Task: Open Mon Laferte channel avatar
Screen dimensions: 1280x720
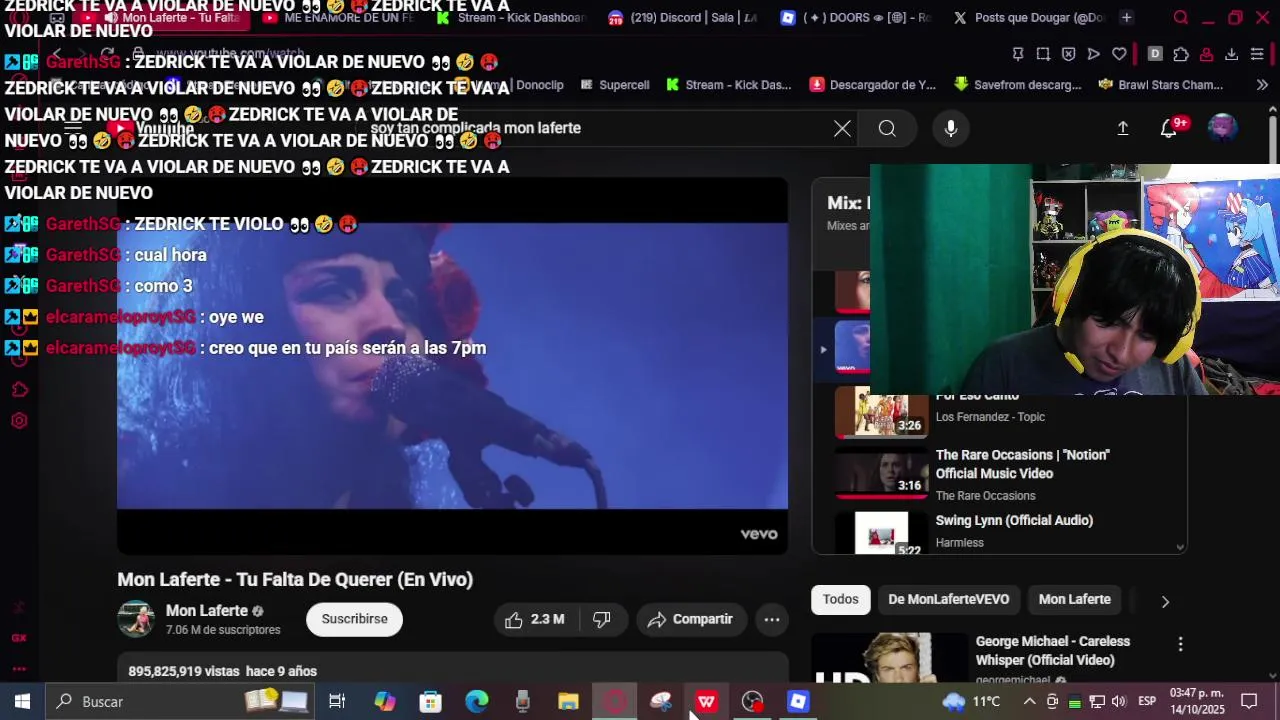Action: [x=136, y=619]
